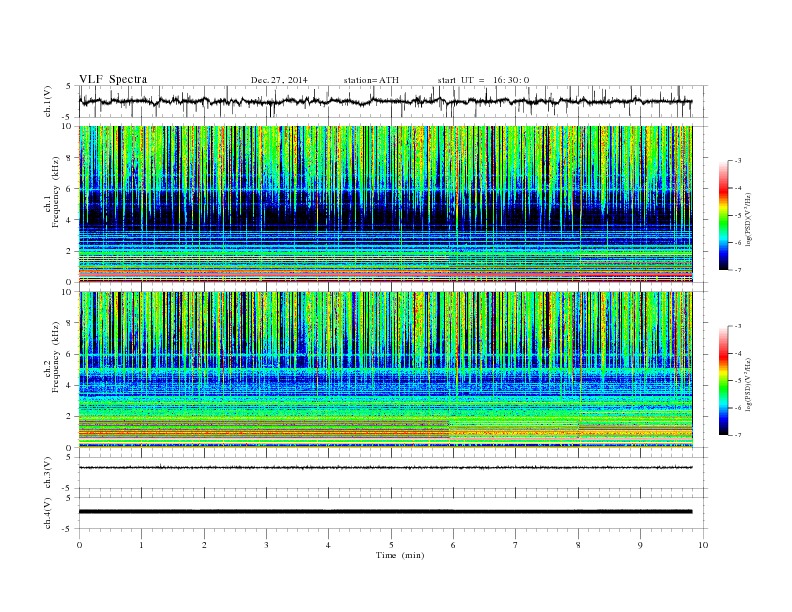Select the "ch.1 Frequency (kHz)" axis label
The image size is (792, 612).
(52, 192)
